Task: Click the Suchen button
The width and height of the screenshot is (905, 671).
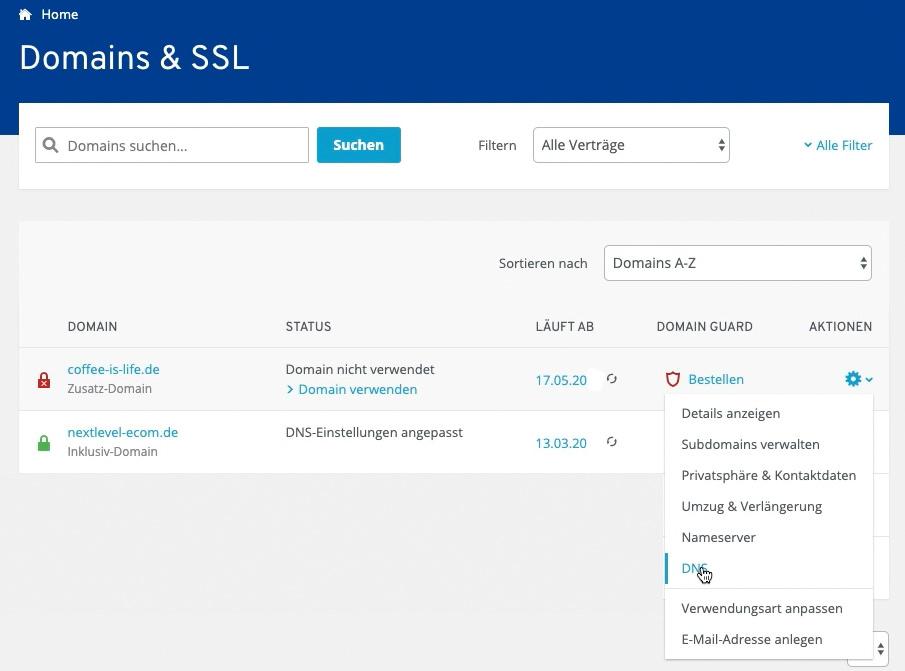Action: (358, 145)
